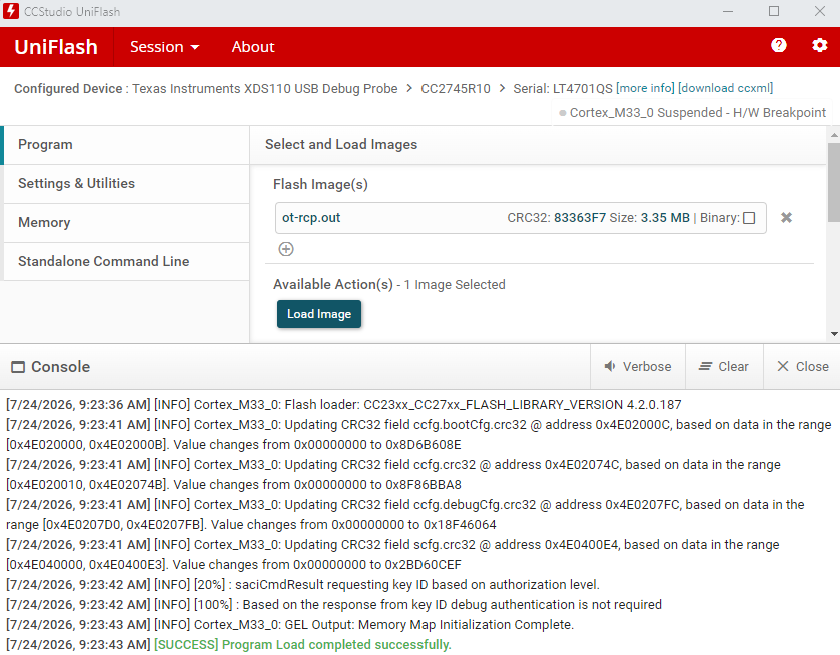
Task: Click the UniFlash lightning app icon
Action: click(11, 11)
